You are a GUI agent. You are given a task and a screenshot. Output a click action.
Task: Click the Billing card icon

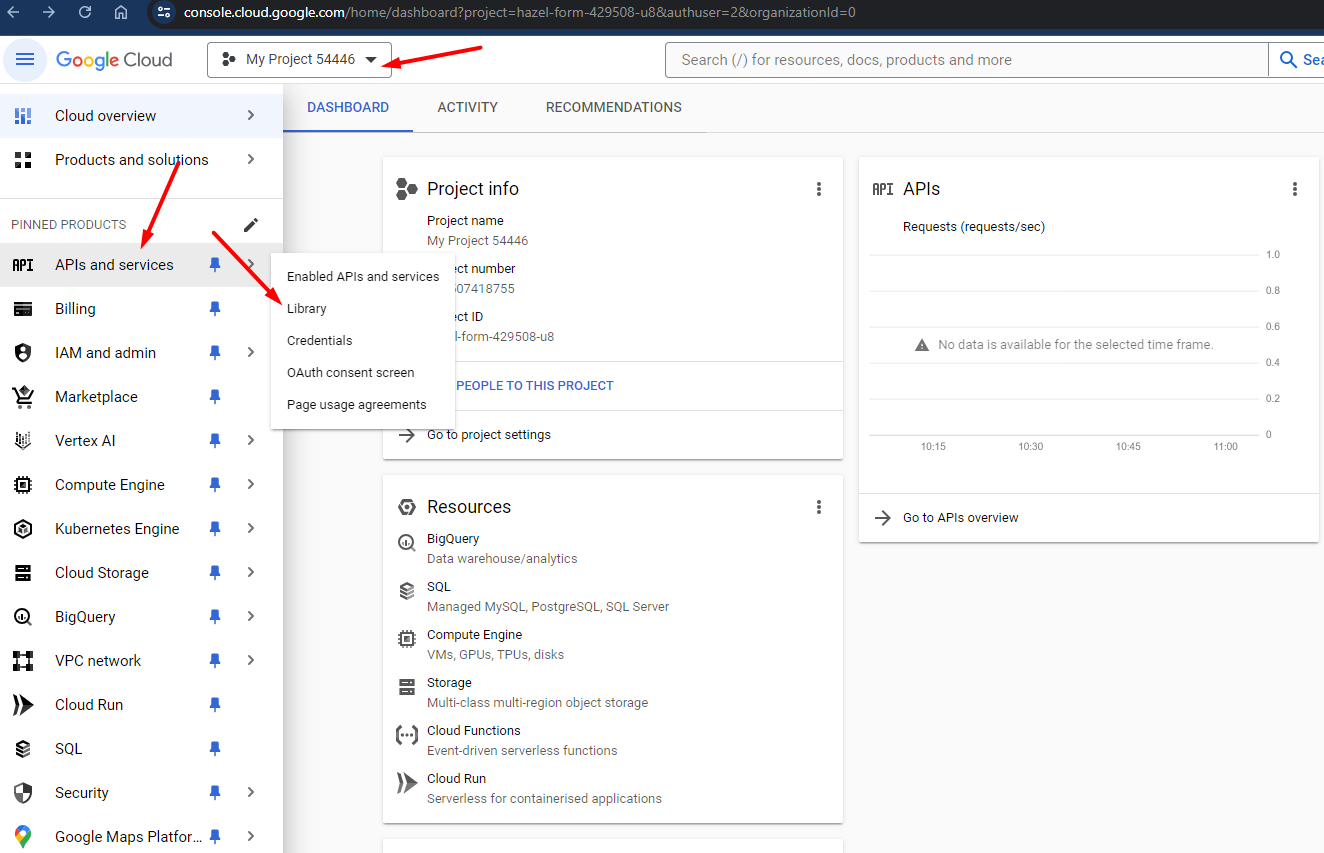[22, 309]
